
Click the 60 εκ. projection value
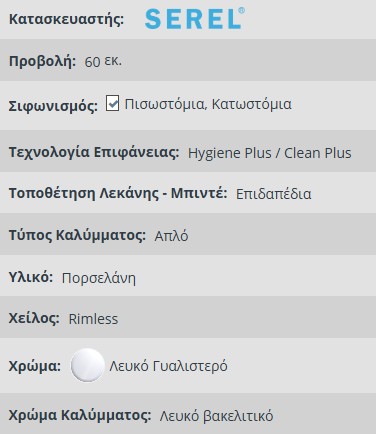click(103, 61)
